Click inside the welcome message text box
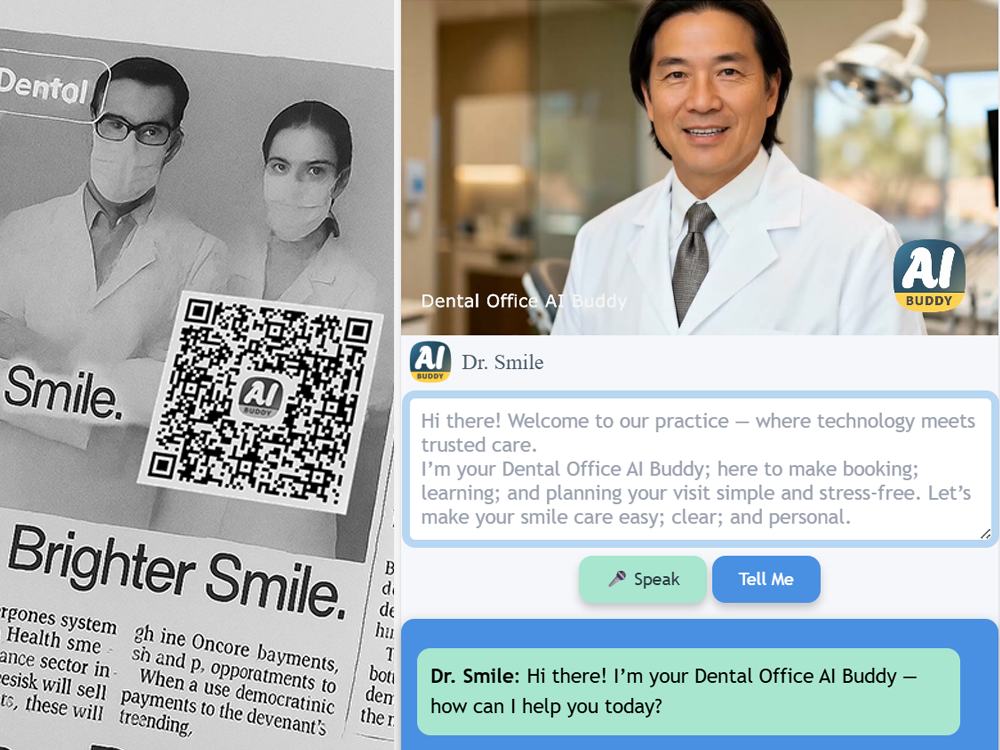Screen dimensions: 1000x750 [700, 469]
